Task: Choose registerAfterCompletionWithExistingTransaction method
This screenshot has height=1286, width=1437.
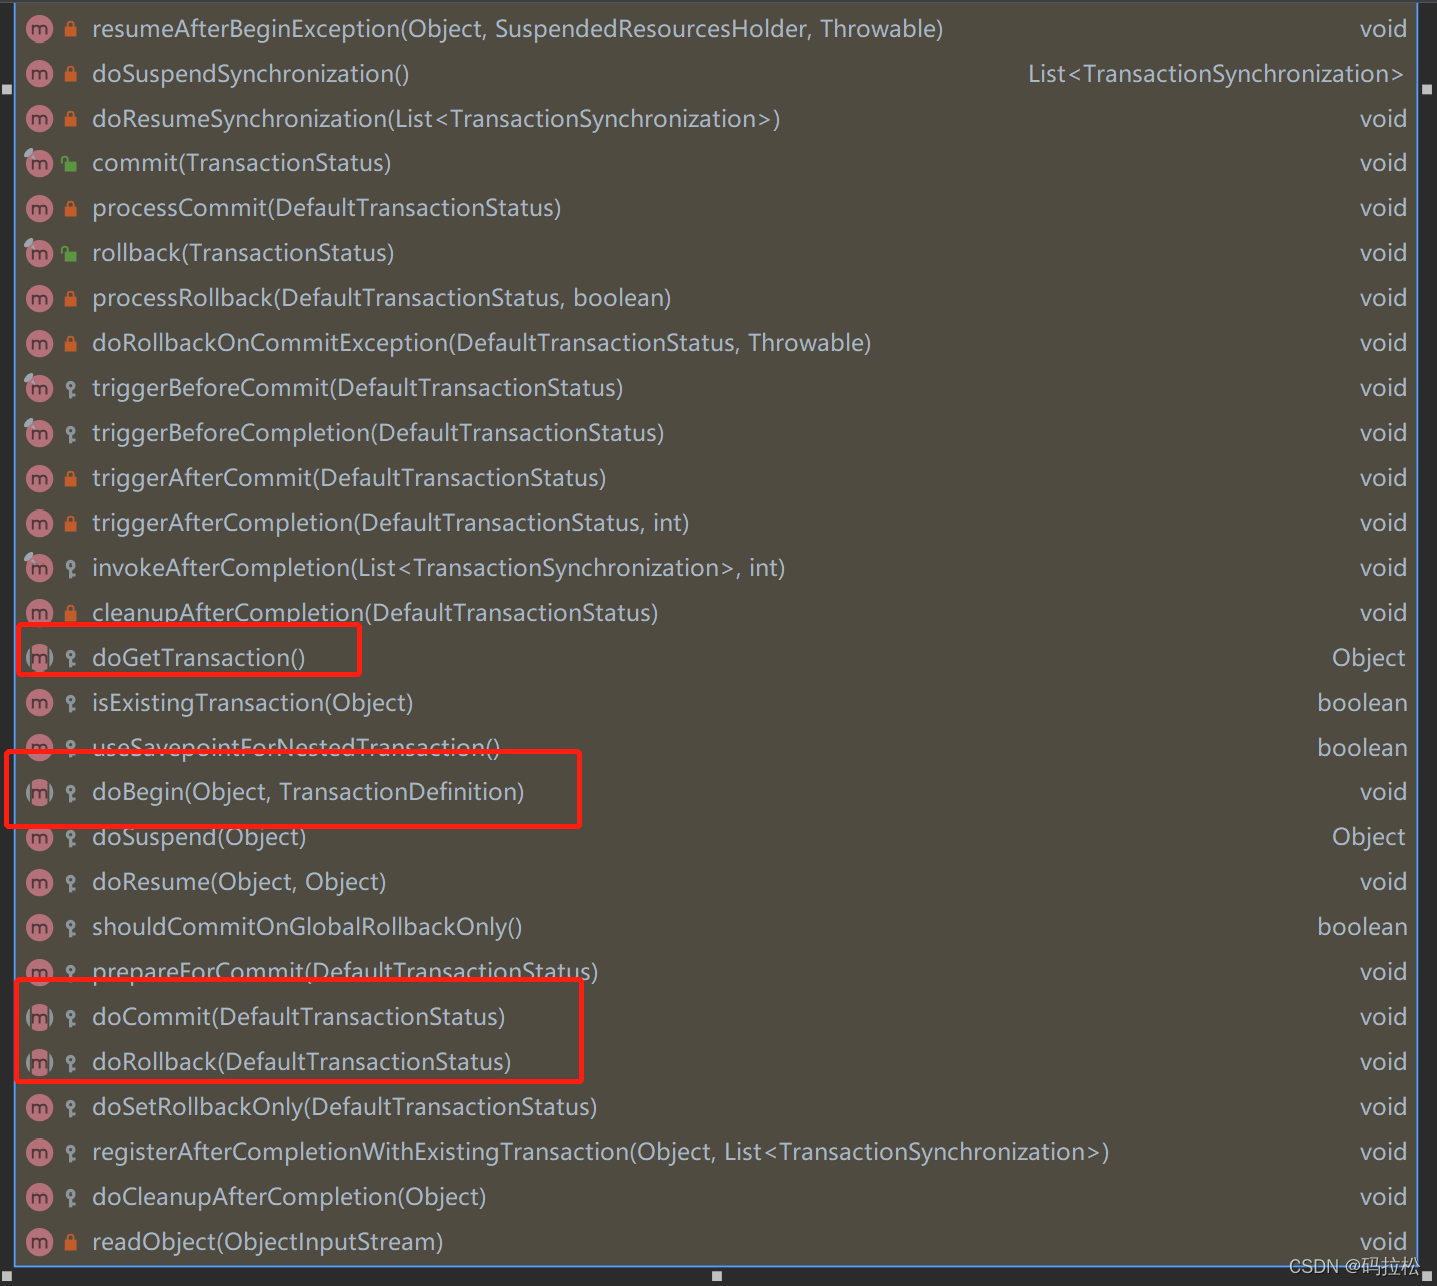Action: (x=600, y=1152)
